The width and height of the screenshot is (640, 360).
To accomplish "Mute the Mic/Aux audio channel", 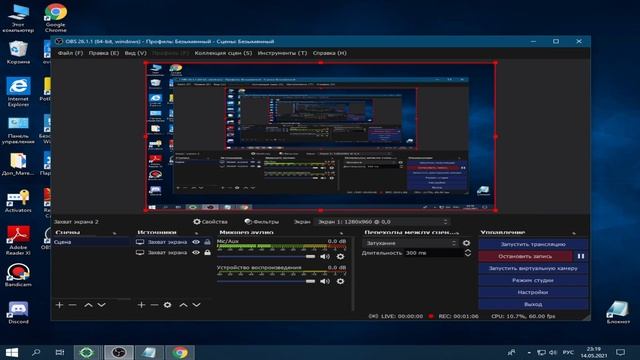I will (325, 256).
